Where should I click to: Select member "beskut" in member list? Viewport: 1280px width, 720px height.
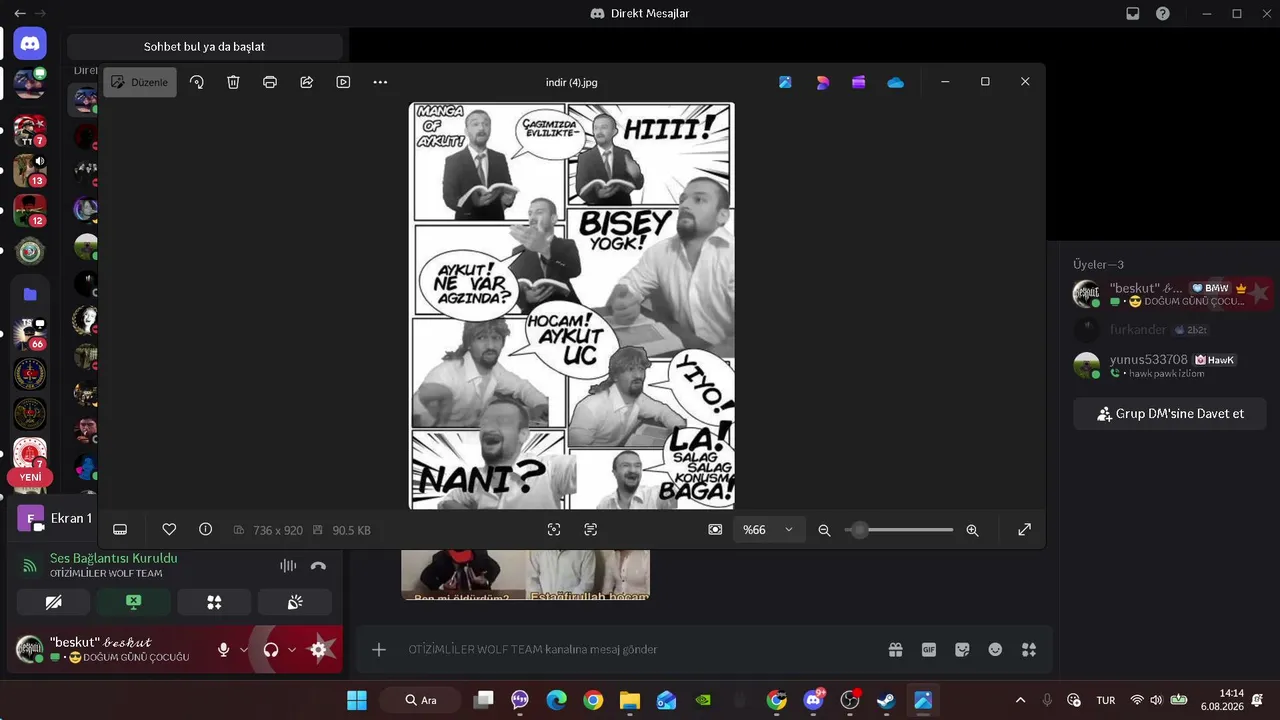click(1171, 294)
